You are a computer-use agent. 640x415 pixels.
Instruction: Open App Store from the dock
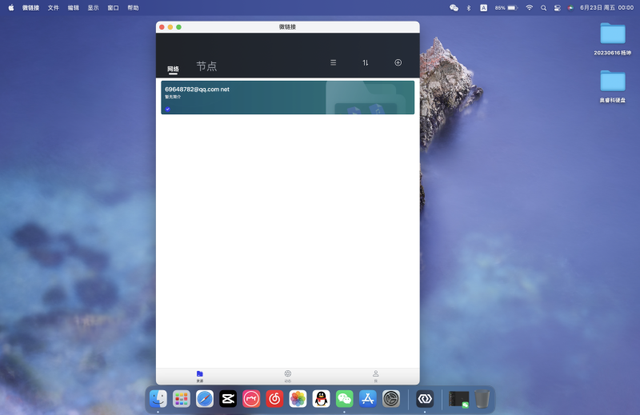pos(368,399)
